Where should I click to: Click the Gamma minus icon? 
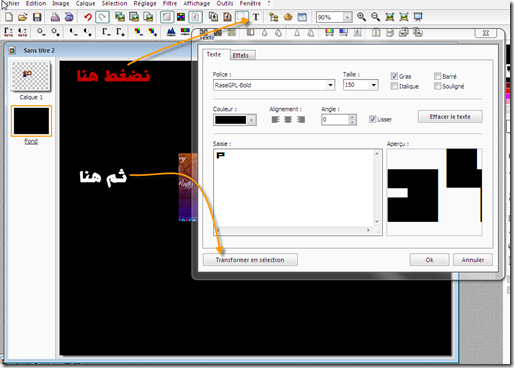click(106, 32)
